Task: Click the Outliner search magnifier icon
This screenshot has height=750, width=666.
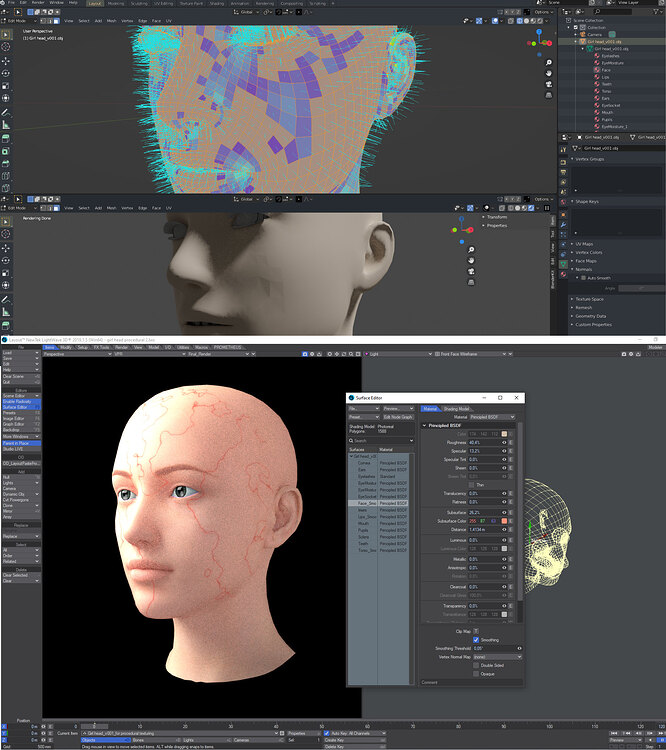Action: pos(597,11)
